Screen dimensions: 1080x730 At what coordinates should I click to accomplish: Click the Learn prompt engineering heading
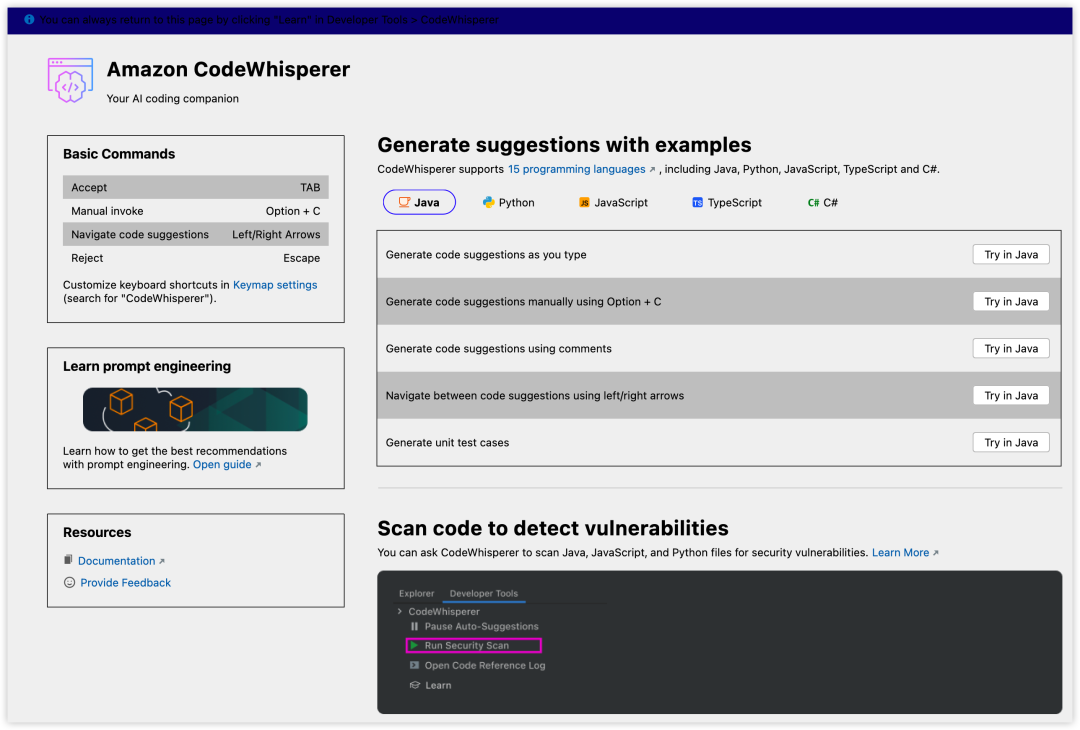pyautogui.click(x=147, y=366)
